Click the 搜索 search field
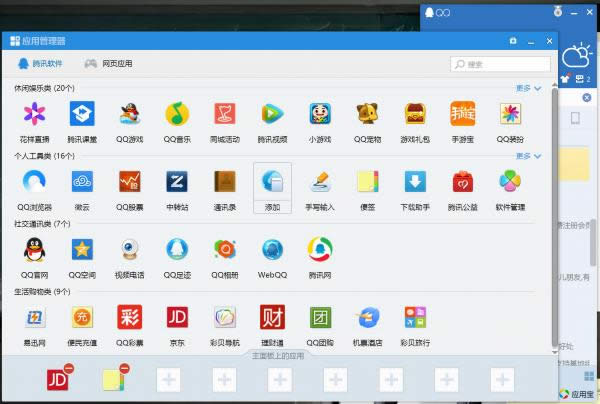Screen dimensions: 600x404 [x=505, y=64]
